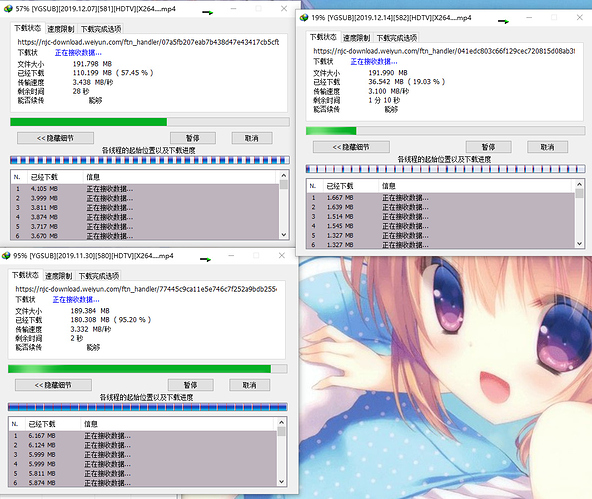592x499 pixels.
Task: Select thread row showing 3.874 MB
Action: [146, 217]
